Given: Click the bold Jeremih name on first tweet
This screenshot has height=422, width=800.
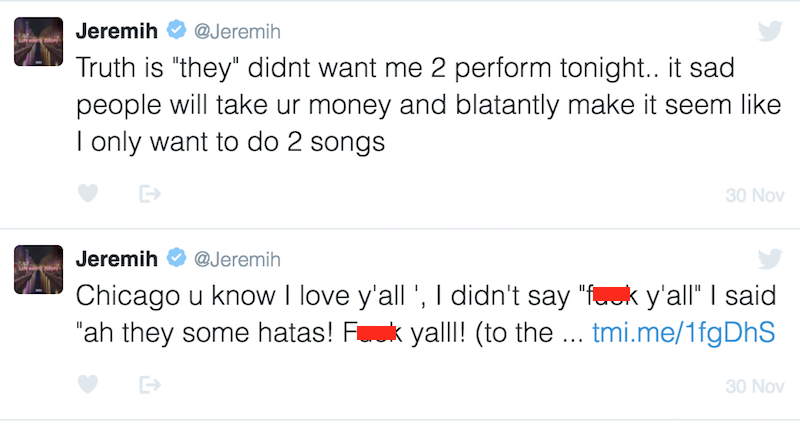Looking at the screenshot, I should pos(119,31).
